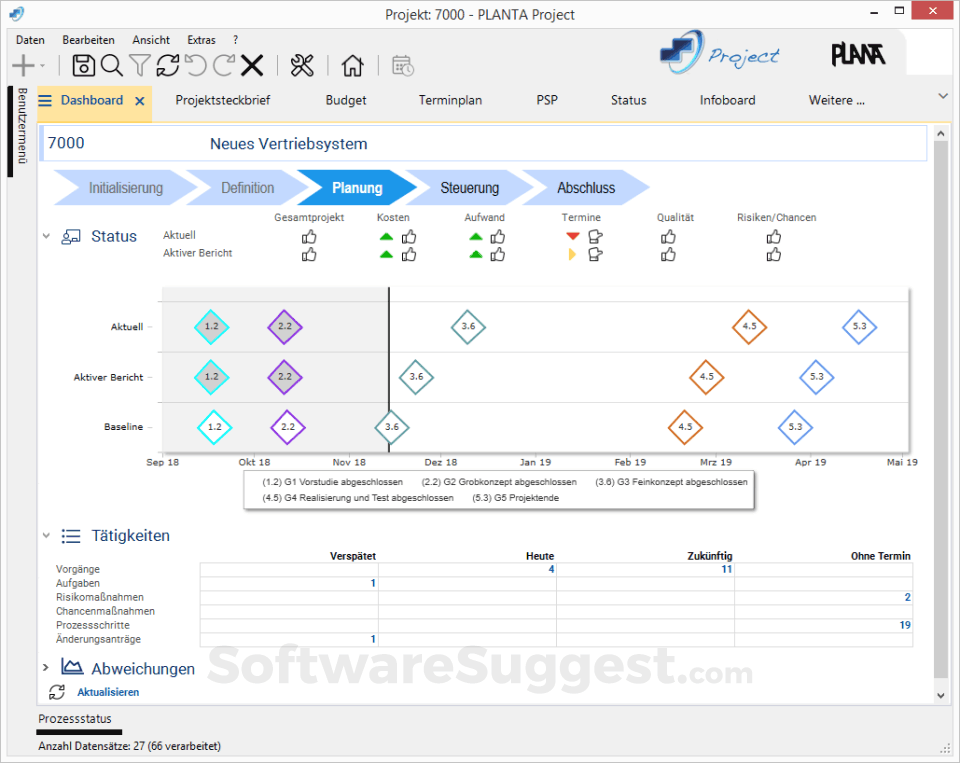Expand the Abweichungen section chevron
Viewport: 960px width, 763px height.
tap(46, 667)
